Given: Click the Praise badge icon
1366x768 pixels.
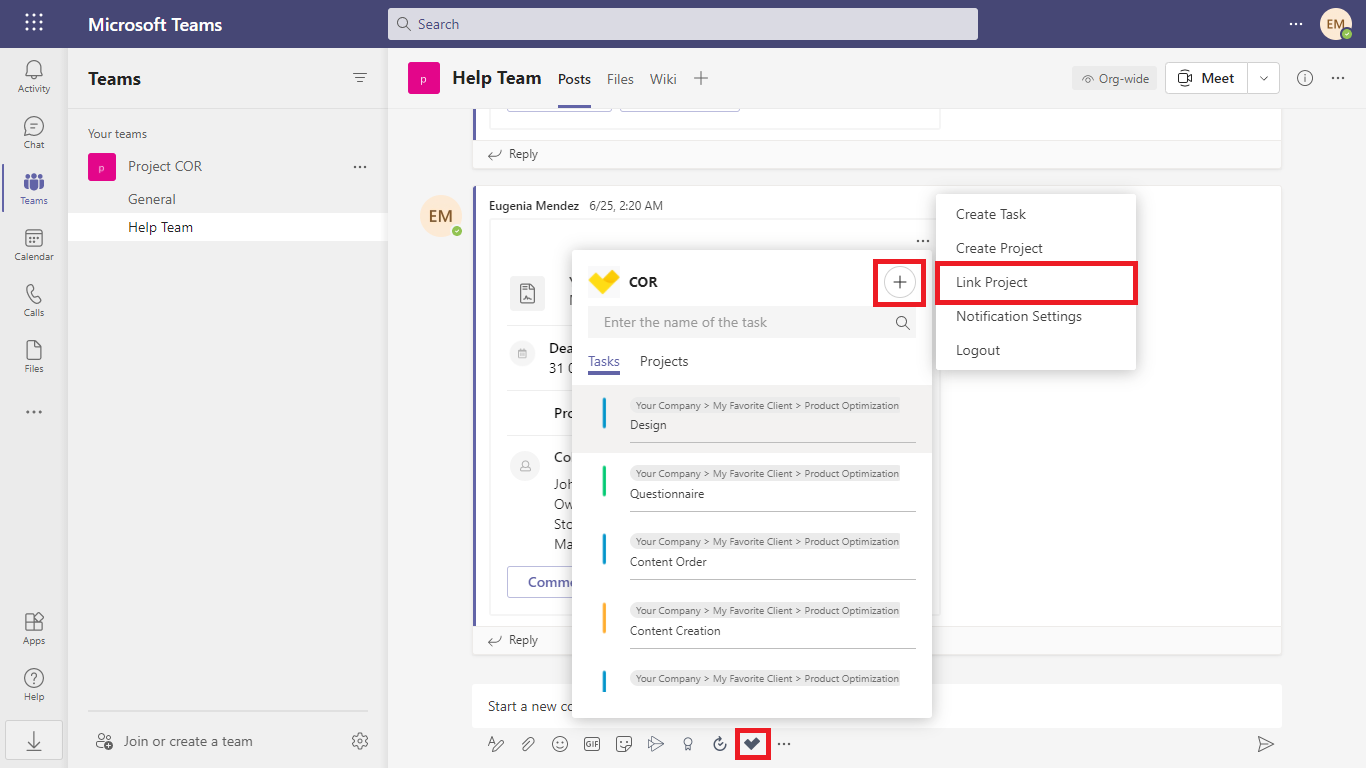Looking at the screenshot, I should pyautogui.click(x=687, y=744).
